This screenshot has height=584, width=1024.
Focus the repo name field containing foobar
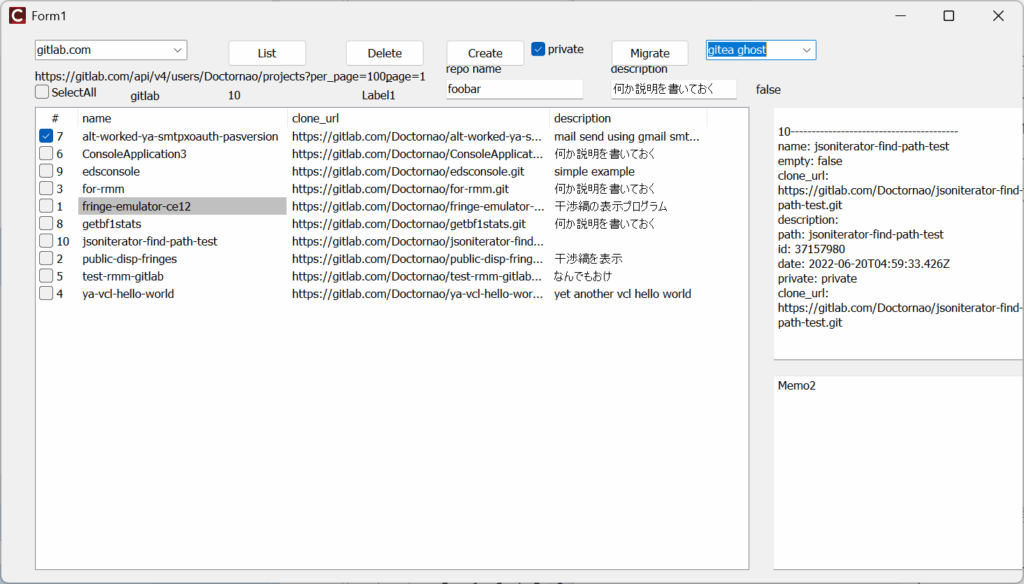[x=514, y=89]
